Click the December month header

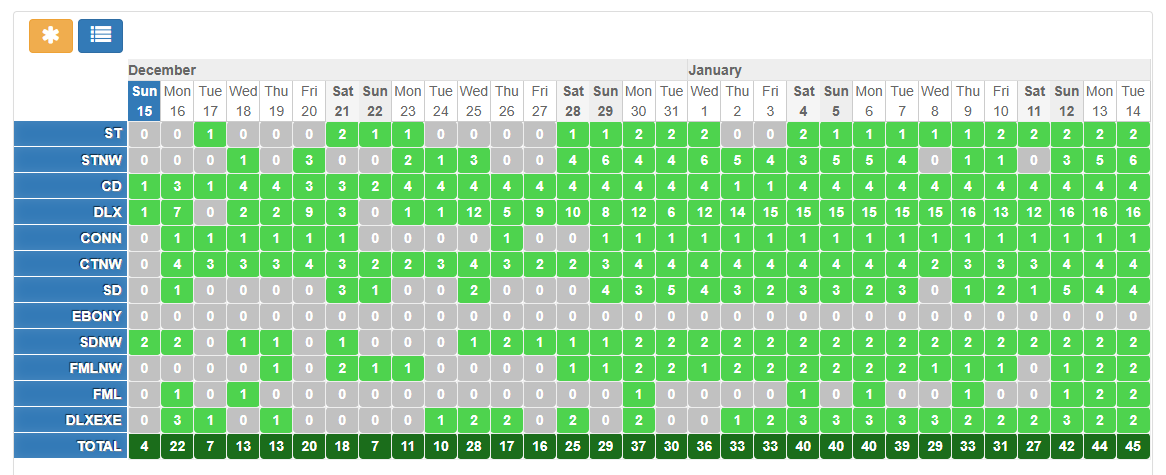162,70
